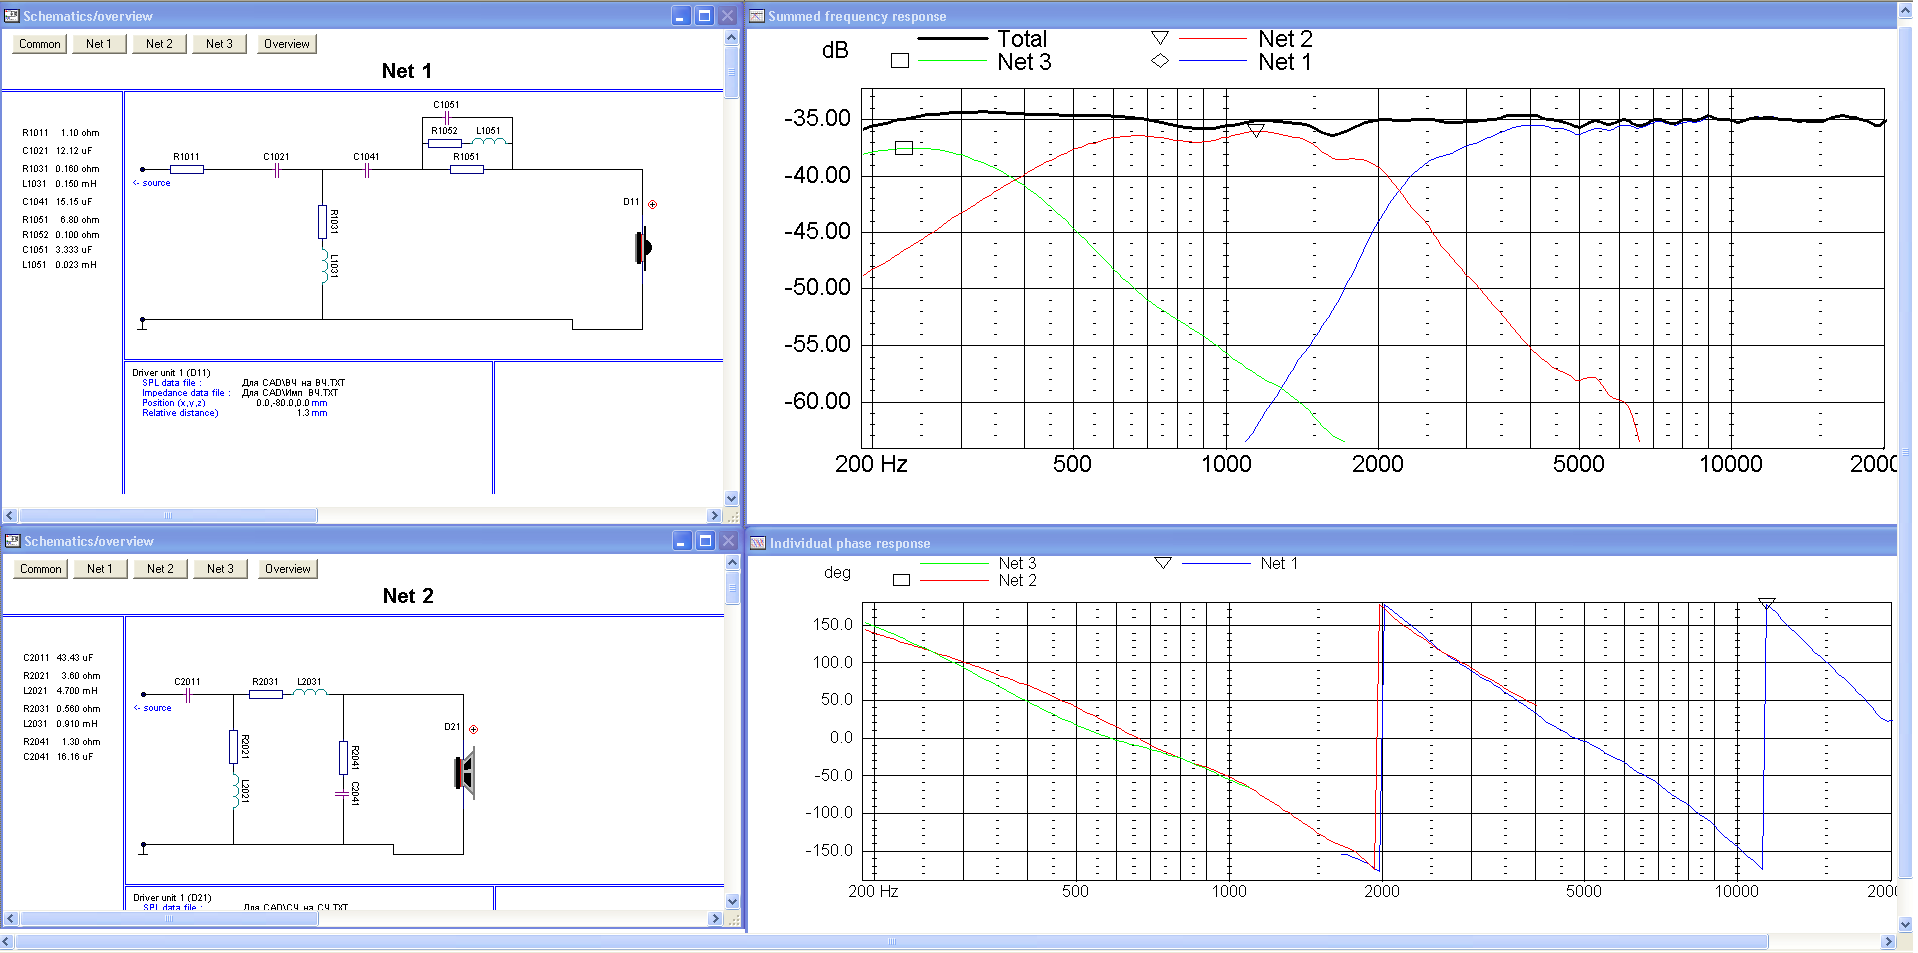This screenshot has height=953, width=1918.
Task: Click capacitor C2041 symbol in Net 2 schematic
Action: tap(343, 793)
